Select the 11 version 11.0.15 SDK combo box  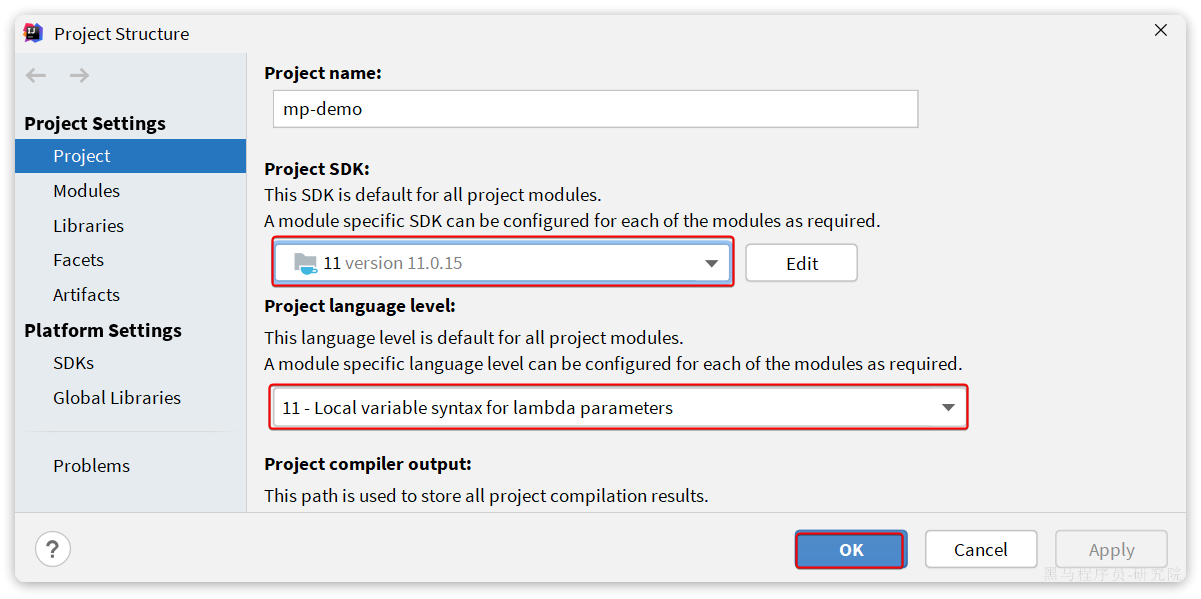[500, 264]
